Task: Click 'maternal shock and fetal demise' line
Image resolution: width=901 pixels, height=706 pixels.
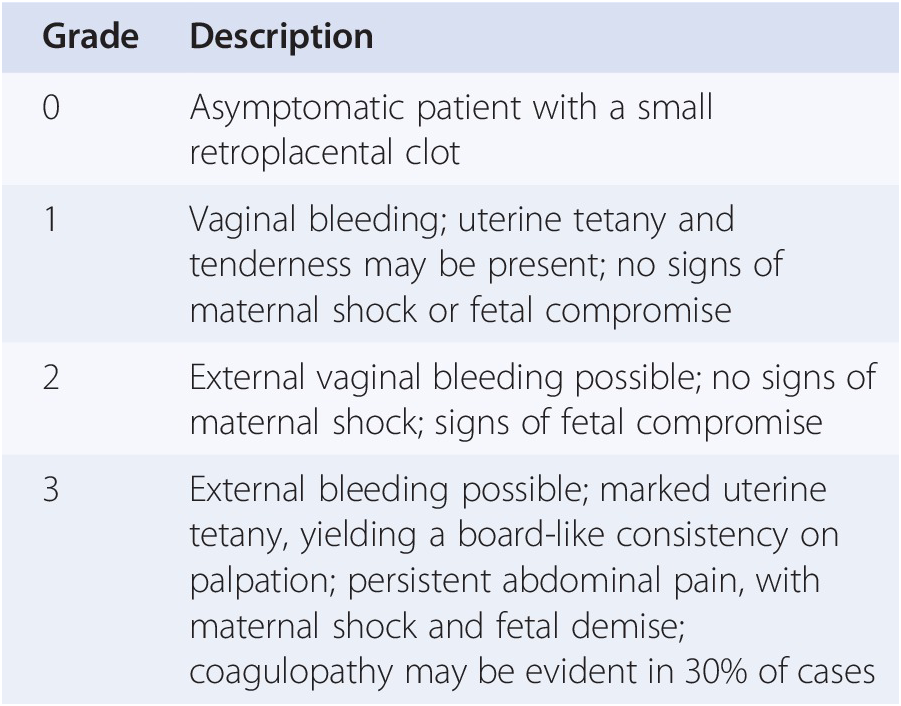Action: [x=437, y=626]
